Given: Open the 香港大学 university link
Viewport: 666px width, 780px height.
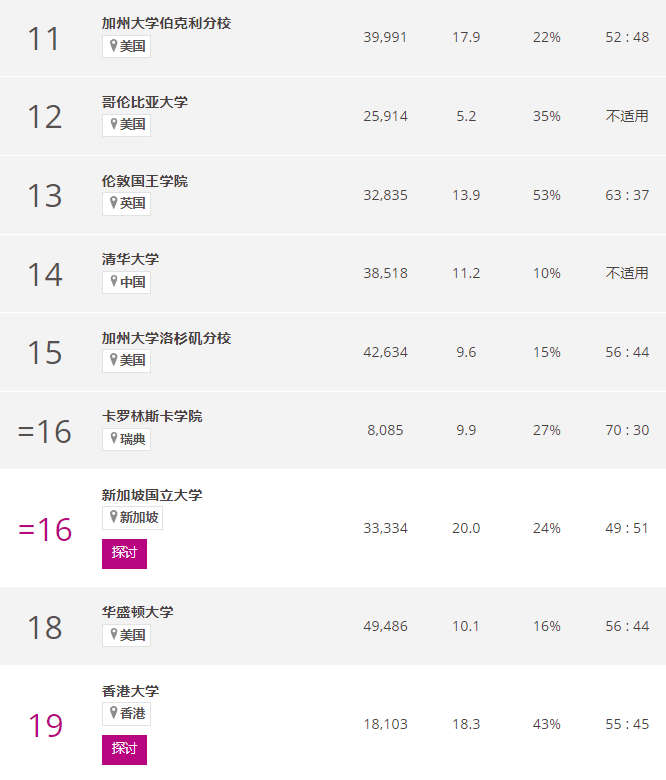Looking at the screenshot, I should pyautogui.click(x=130, y=691).
